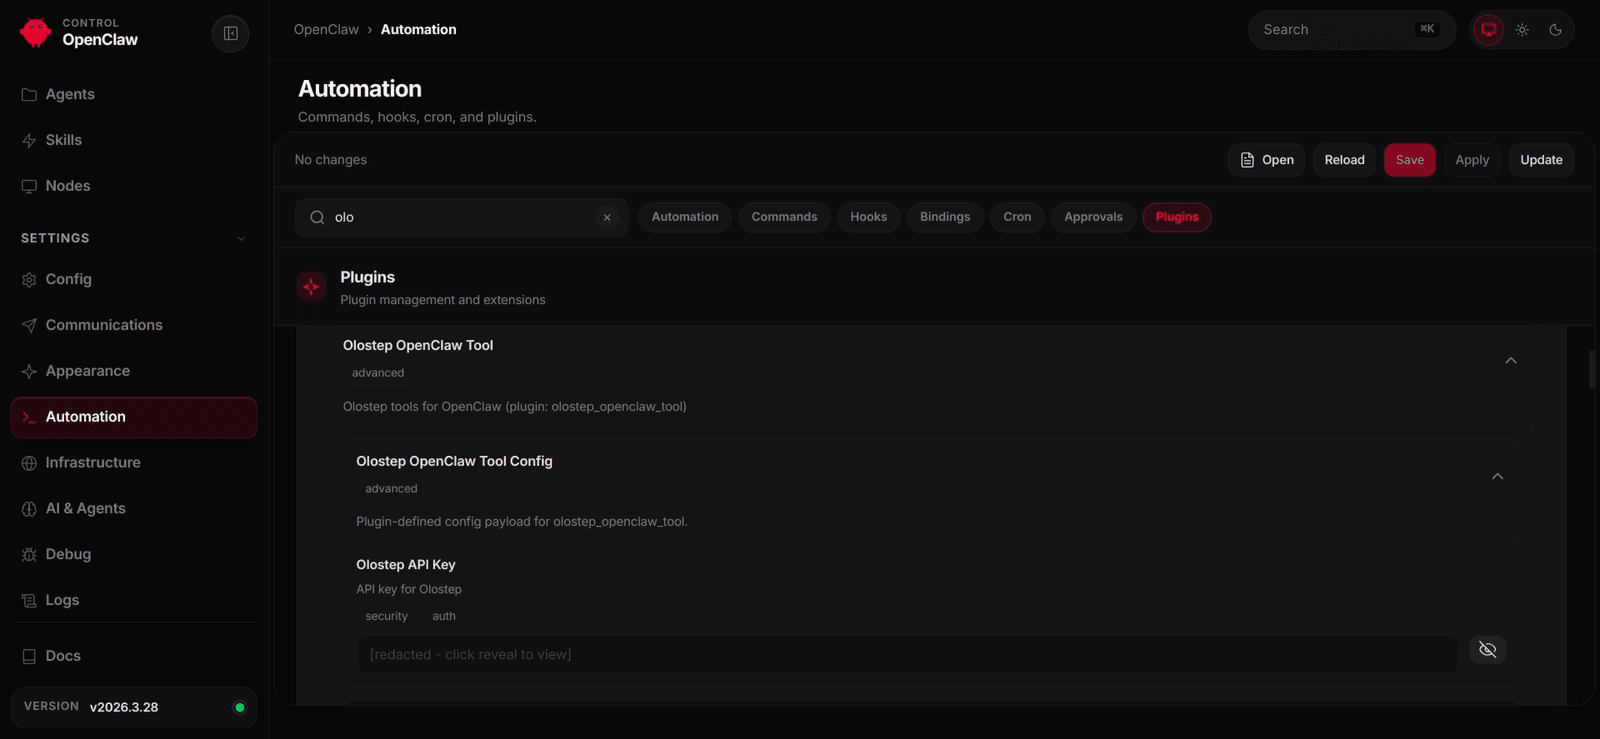
Task: Open the Debug page
Action: click(134, 554)
